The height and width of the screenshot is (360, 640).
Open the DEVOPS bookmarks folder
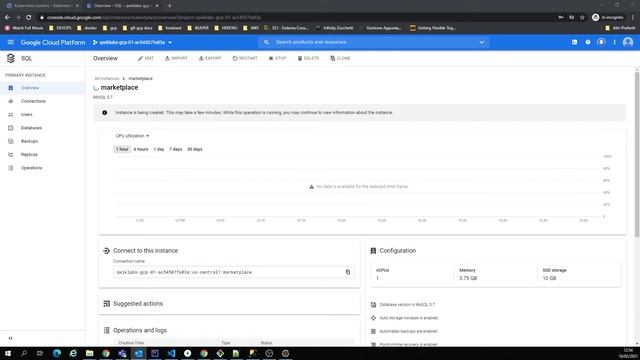coord(60,28)
